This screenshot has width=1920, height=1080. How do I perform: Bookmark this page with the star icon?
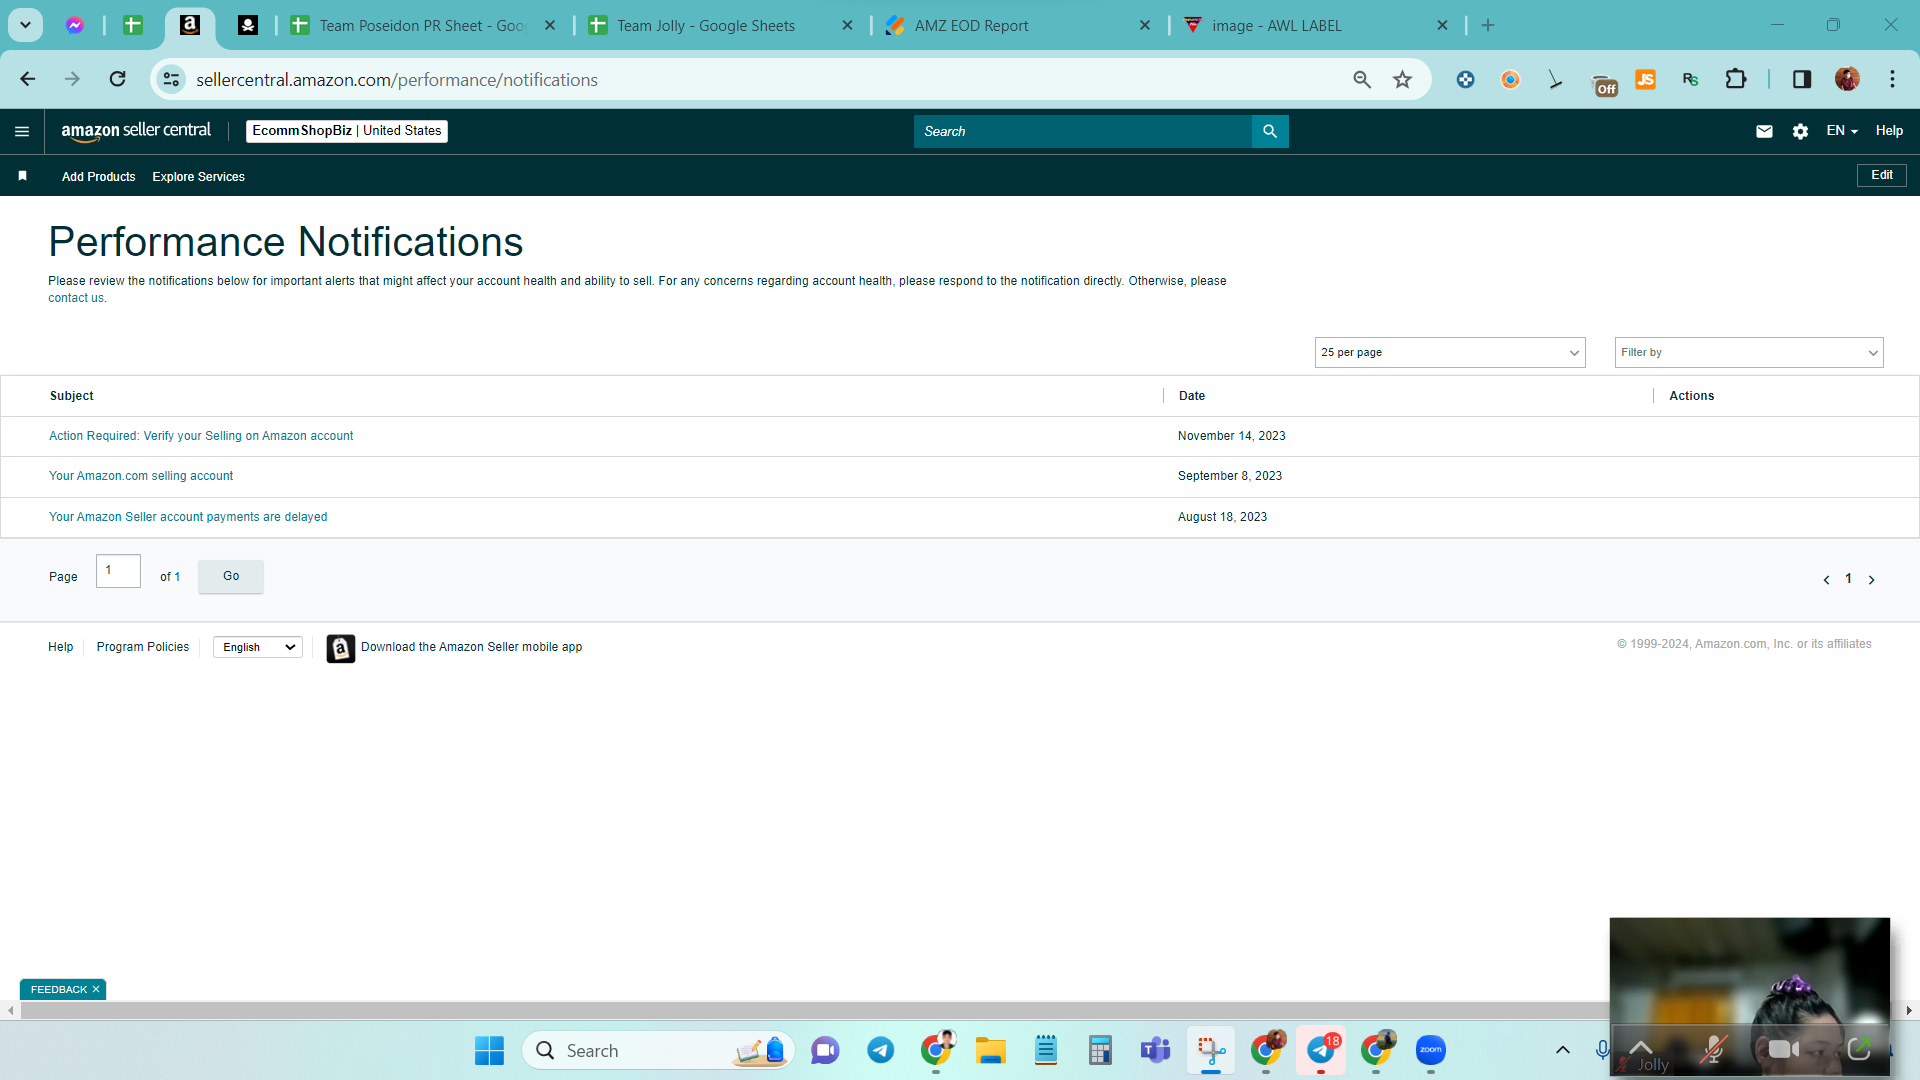pyautogui.click(x=1403, y=79)
